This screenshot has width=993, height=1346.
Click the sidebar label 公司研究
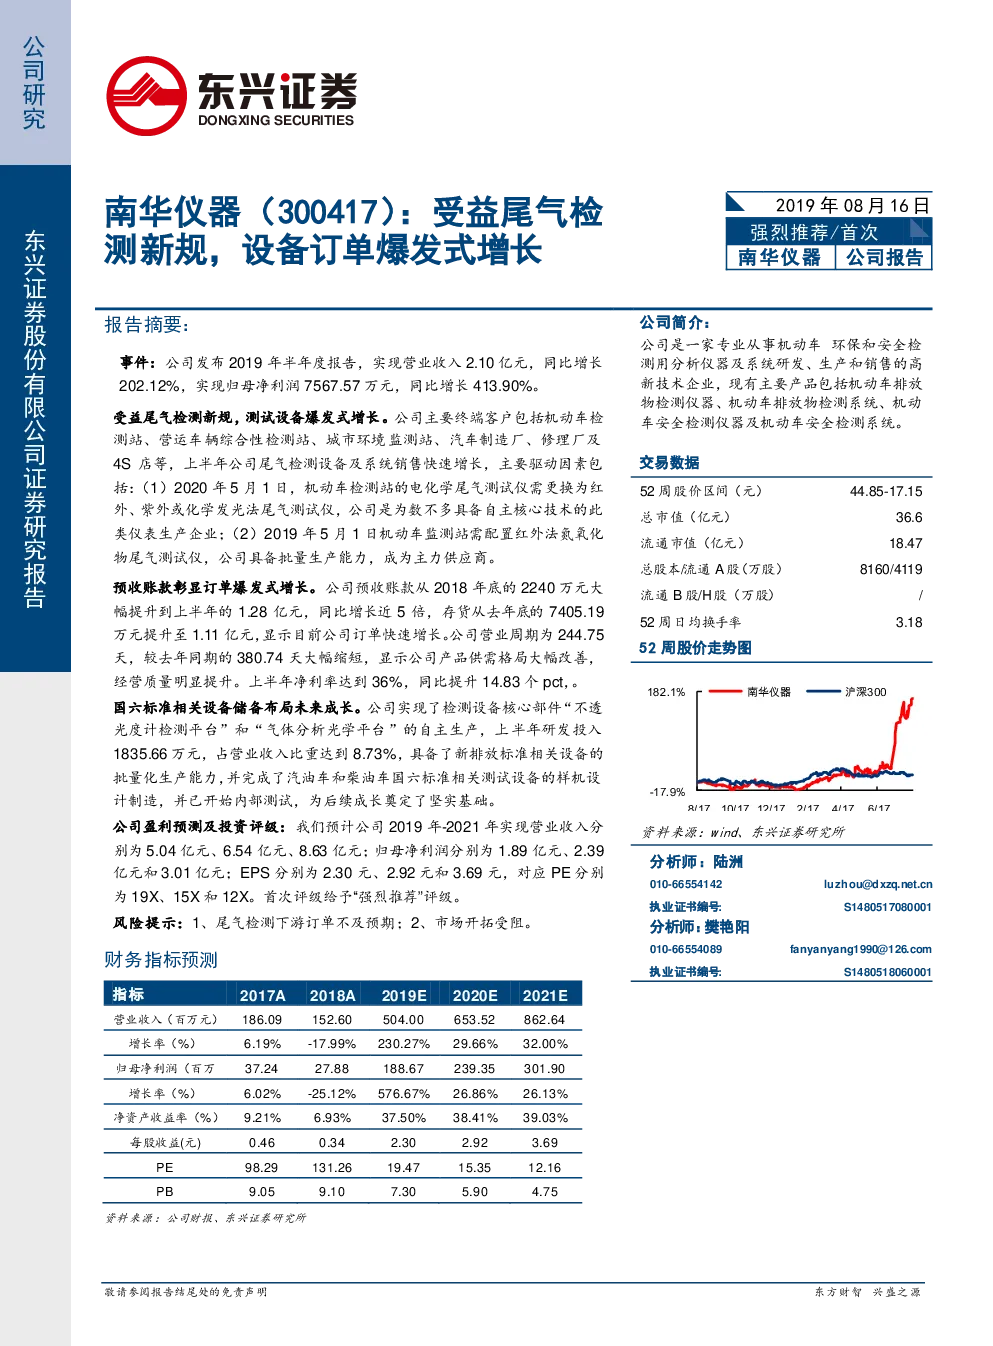34,83
